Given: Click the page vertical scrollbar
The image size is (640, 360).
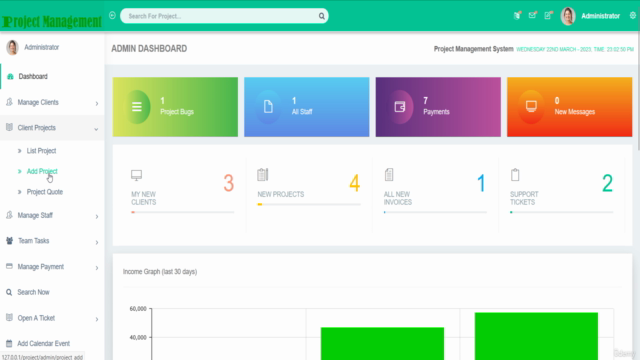Looking at the screenshot, I should [x=638, y=90].
